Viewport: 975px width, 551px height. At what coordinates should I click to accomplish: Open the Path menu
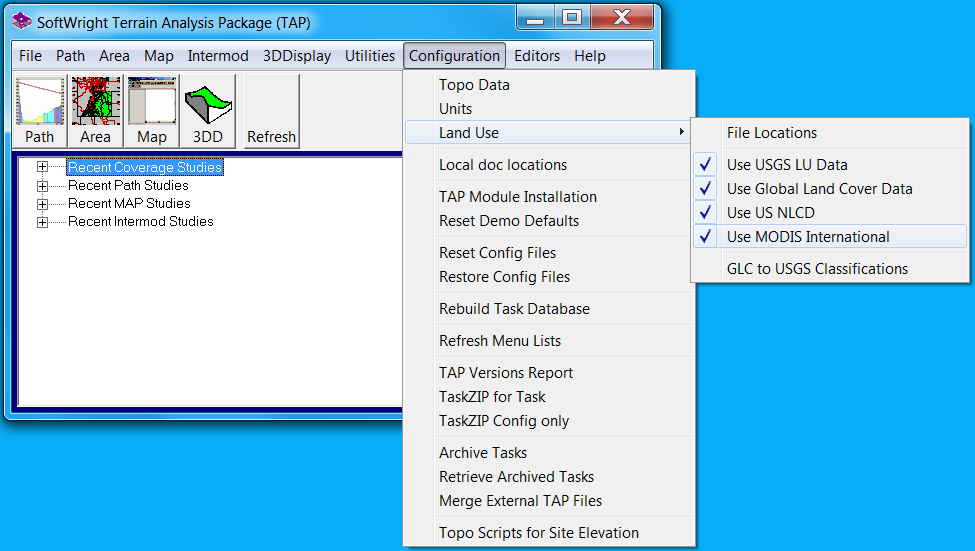point(70,56)
